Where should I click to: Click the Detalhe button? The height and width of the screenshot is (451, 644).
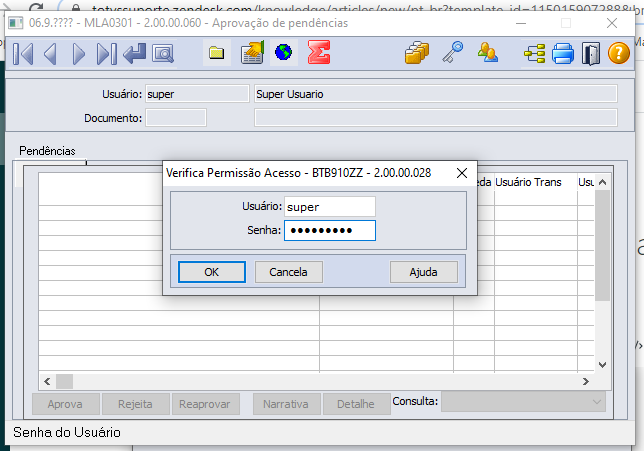[356, 404]
